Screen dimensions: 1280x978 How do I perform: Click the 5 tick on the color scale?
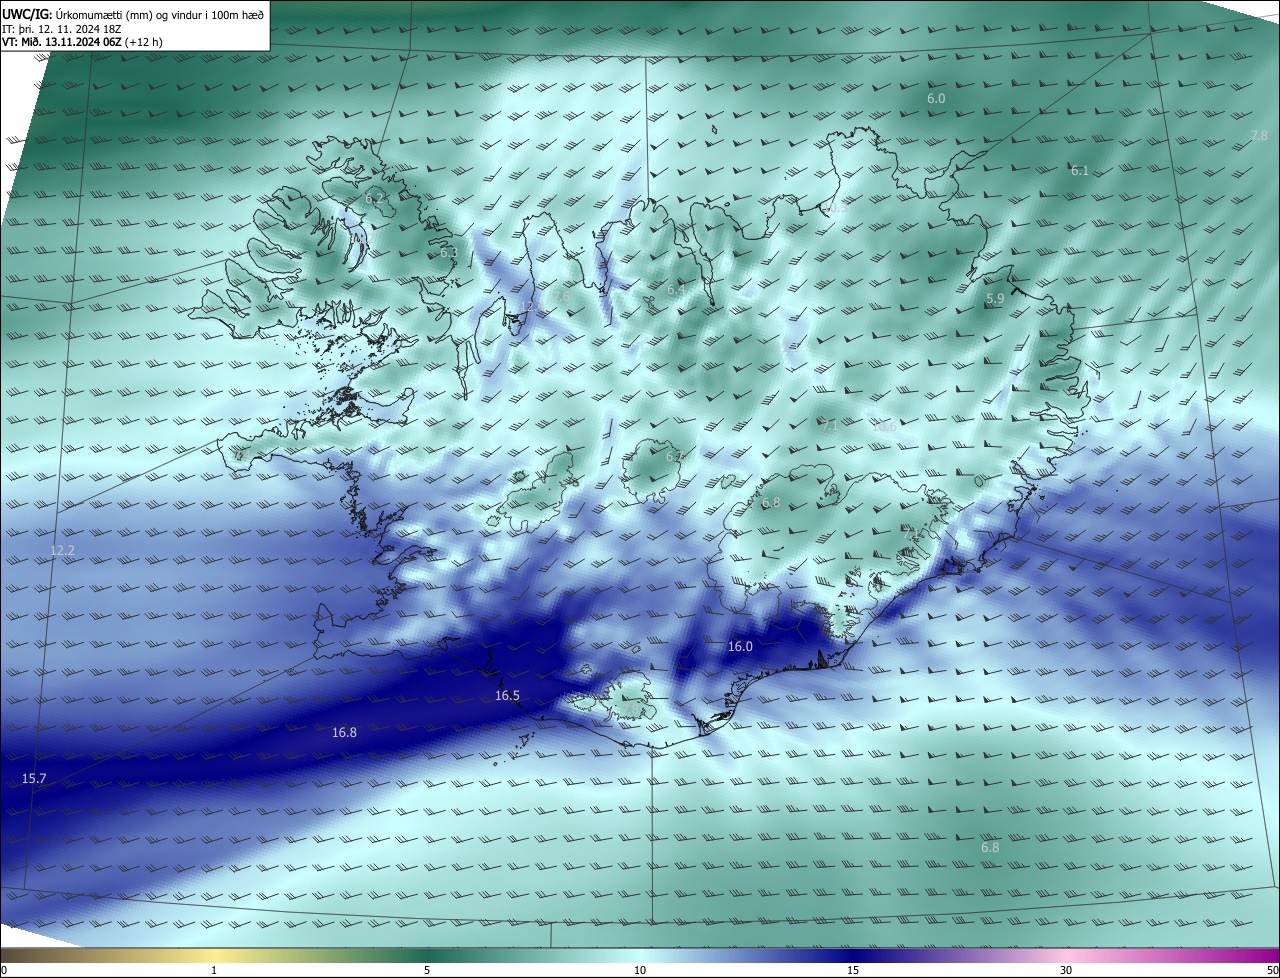427,970
